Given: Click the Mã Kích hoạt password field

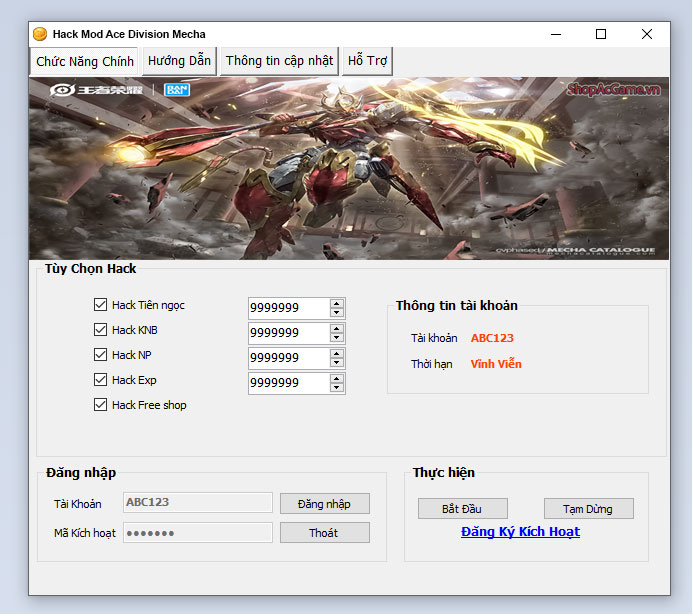Looking at the screenshot, I should (x=198, y=533).
